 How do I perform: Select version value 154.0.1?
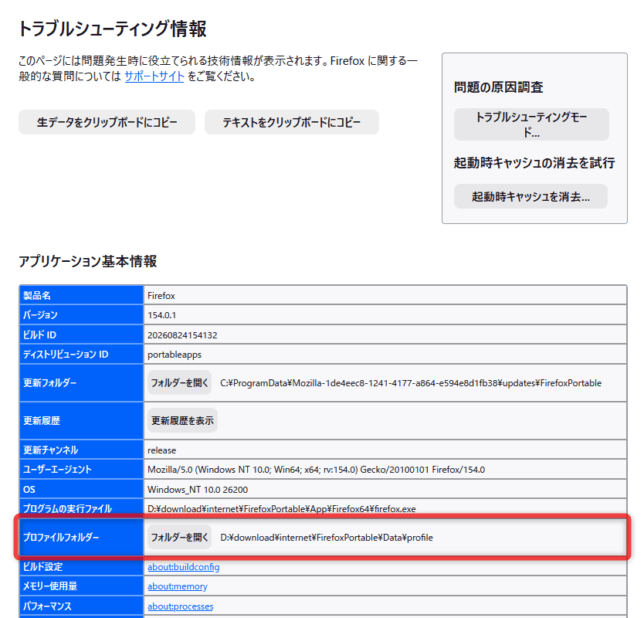click(162, 315)
